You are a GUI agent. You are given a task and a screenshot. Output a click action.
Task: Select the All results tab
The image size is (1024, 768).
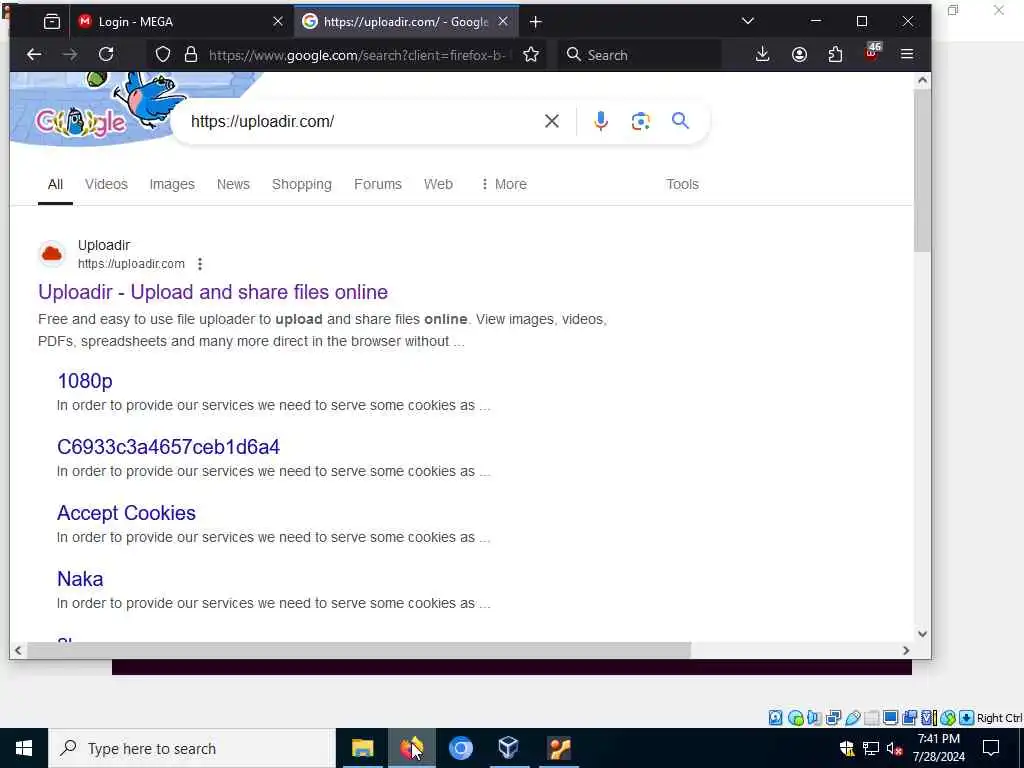click(56, 184)
